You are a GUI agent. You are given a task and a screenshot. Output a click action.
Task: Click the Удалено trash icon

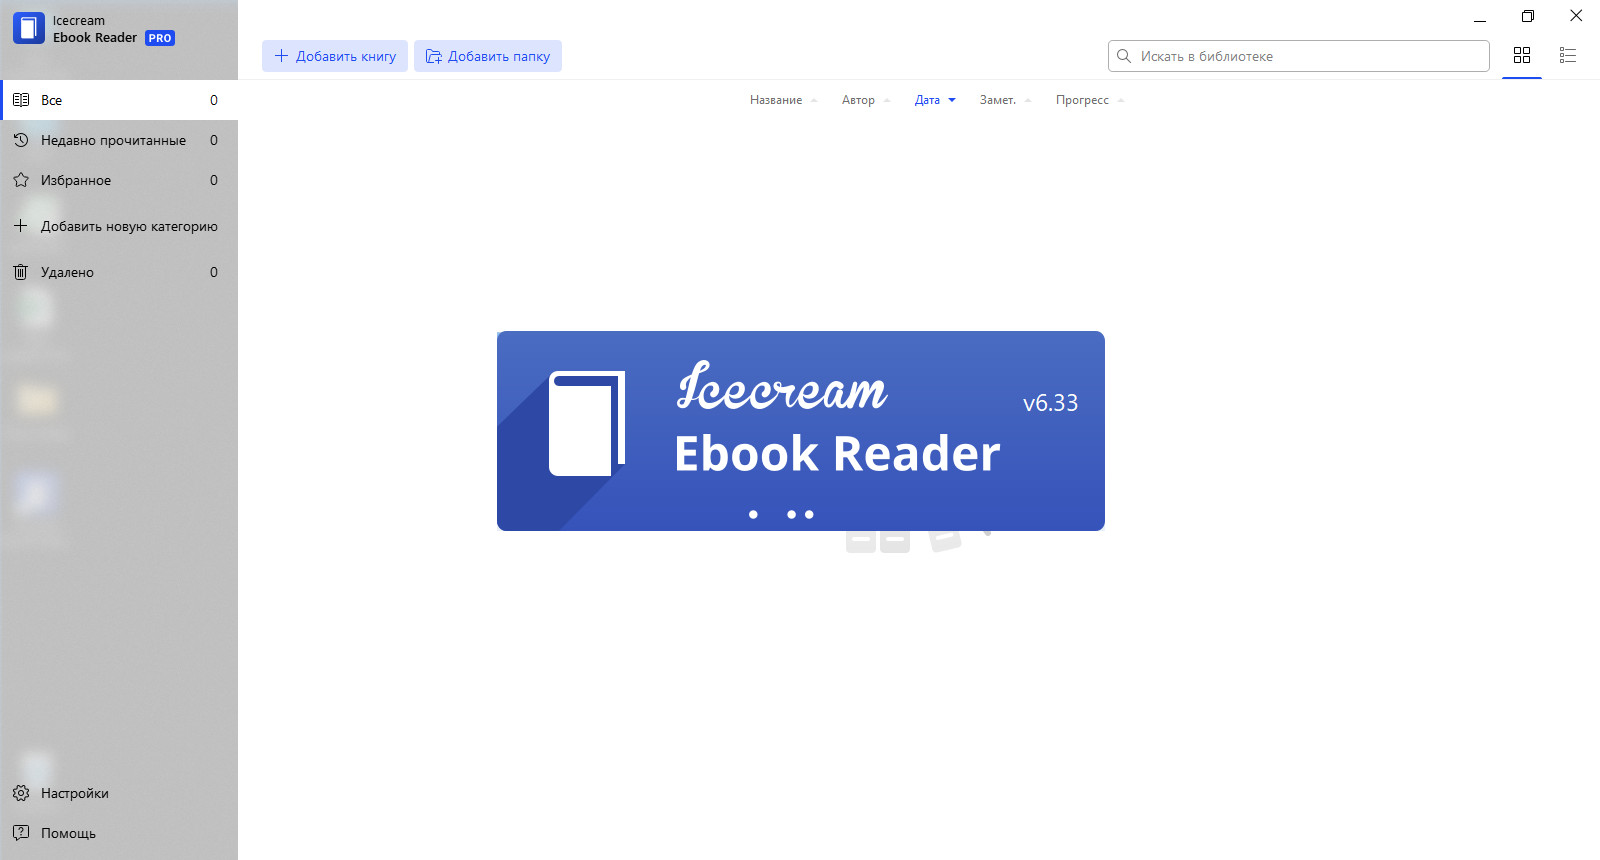[21, 272]
